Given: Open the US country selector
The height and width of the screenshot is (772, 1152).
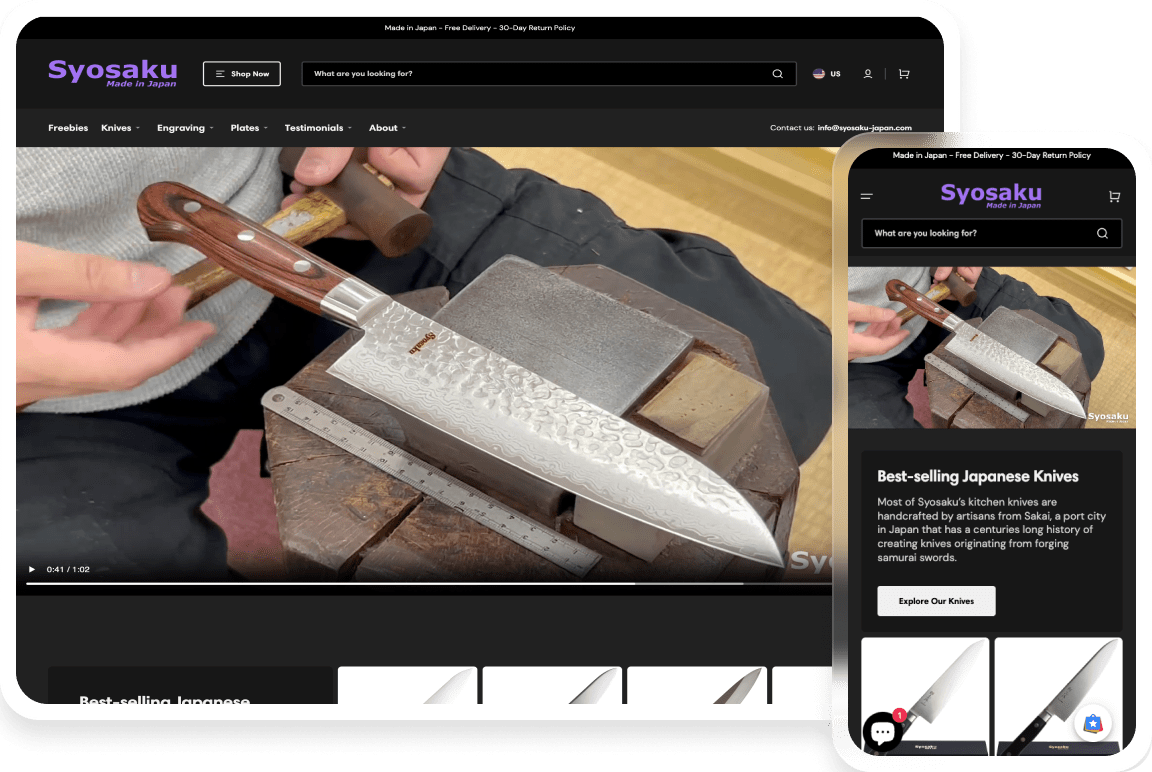Looking at the screenshot, I should click(x=827, y=73).
